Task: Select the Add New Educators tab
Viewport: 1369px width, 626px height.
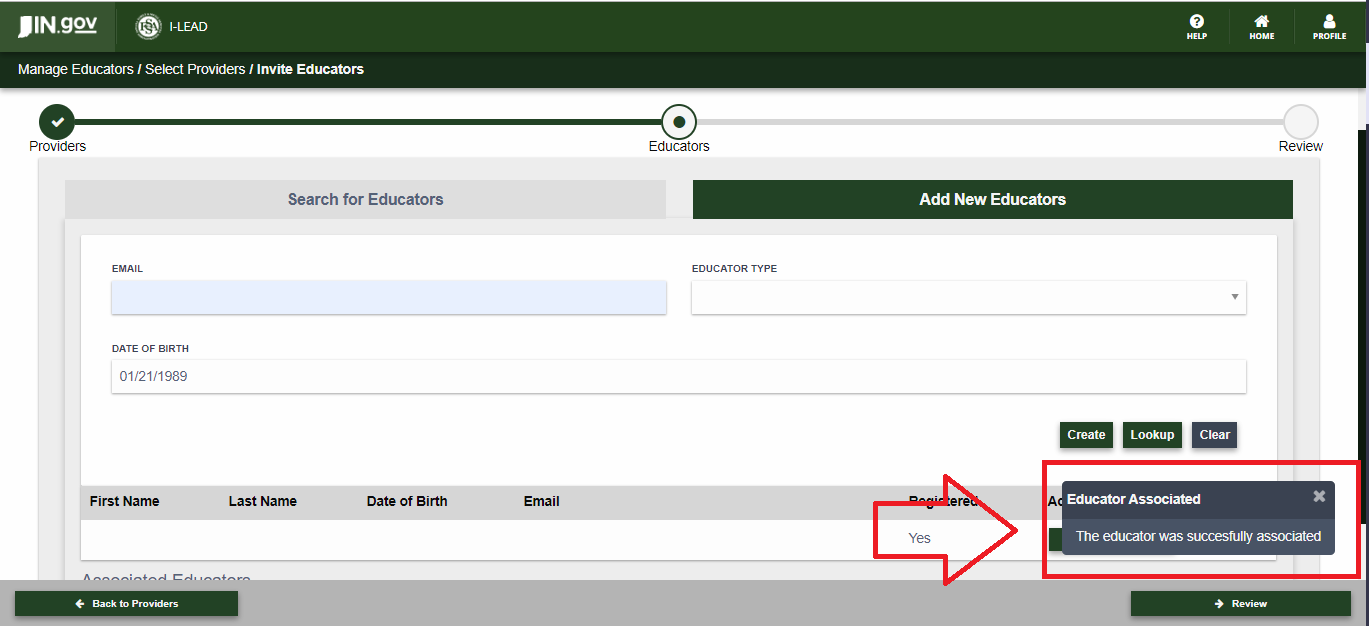Action: [x=992, y=199]
